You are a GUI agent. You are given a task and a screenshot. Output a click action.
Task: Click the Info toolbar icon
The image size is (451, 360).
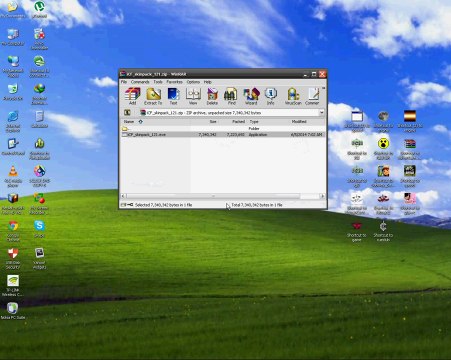click(270, 96)
